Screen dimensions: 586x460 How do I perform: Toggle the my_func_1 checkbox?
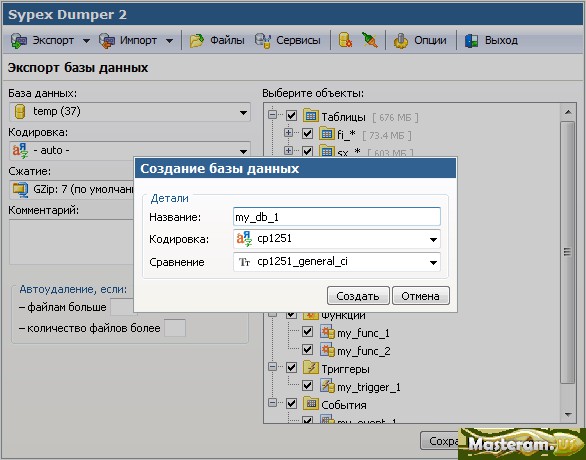[307, 332]
